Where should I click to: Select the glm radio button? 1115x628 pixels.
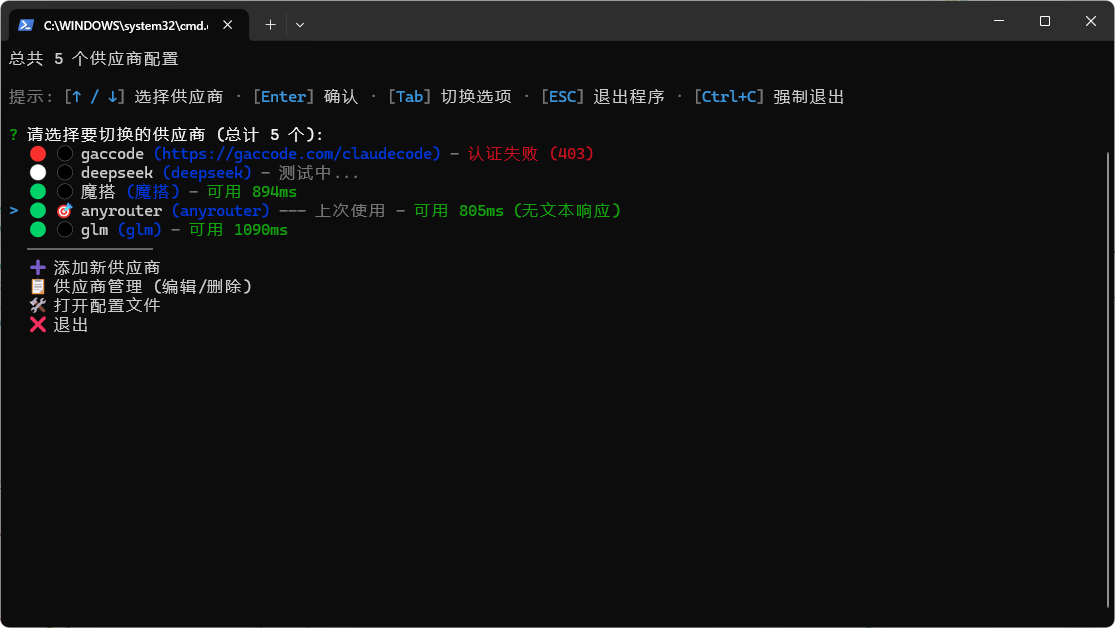point(65,230)
